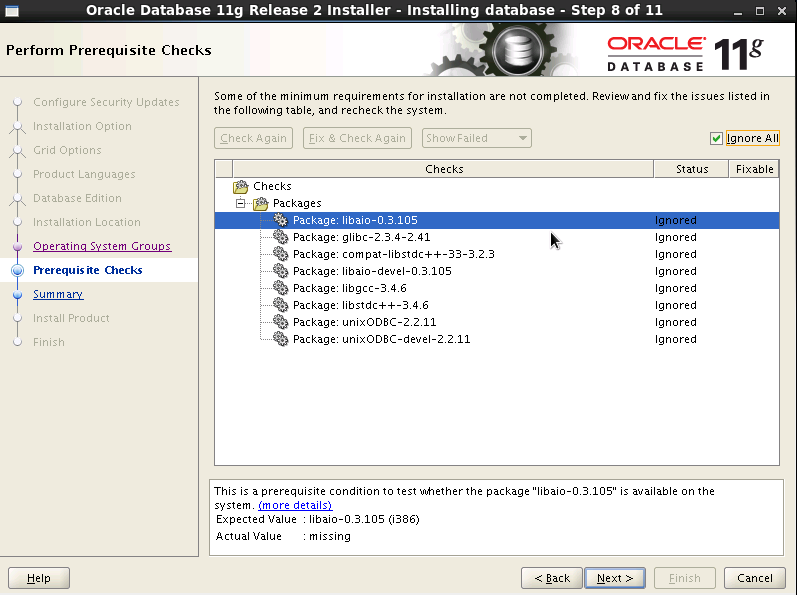
Task: Select Package glibc-2.3.4-2.41 row
Action: pos(497,237)
